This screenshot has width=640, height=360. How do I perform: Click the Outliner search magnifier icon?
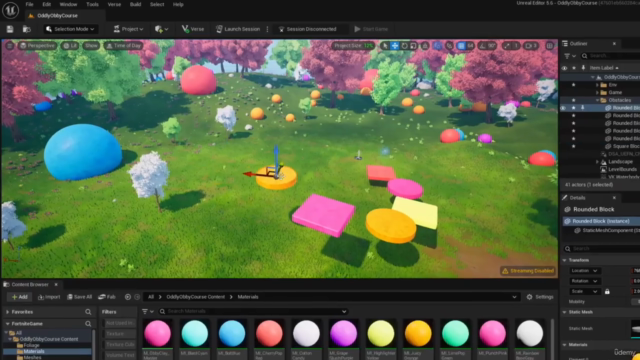584,56
